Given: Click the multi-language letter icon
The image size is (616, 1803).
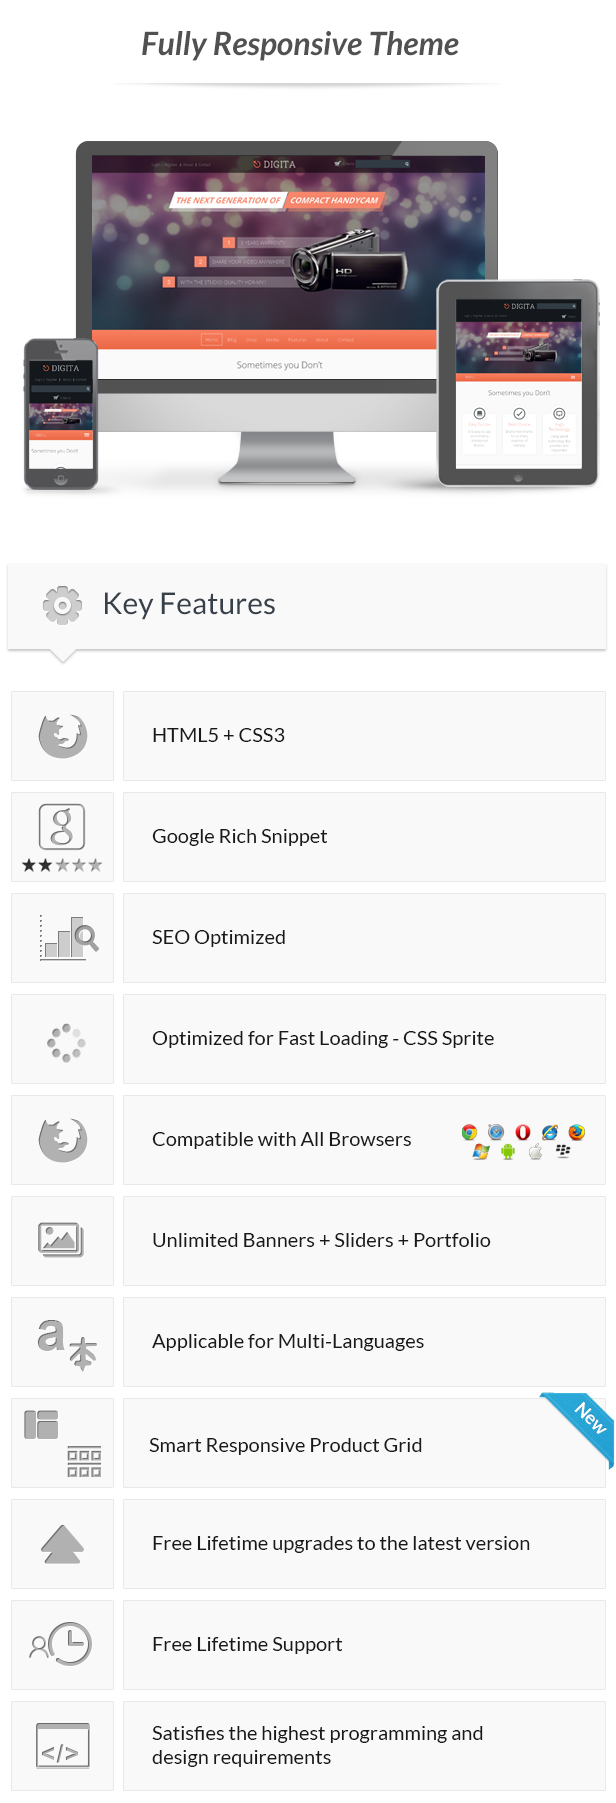Looking at the screenshot, I should [x=66, y=1343].
